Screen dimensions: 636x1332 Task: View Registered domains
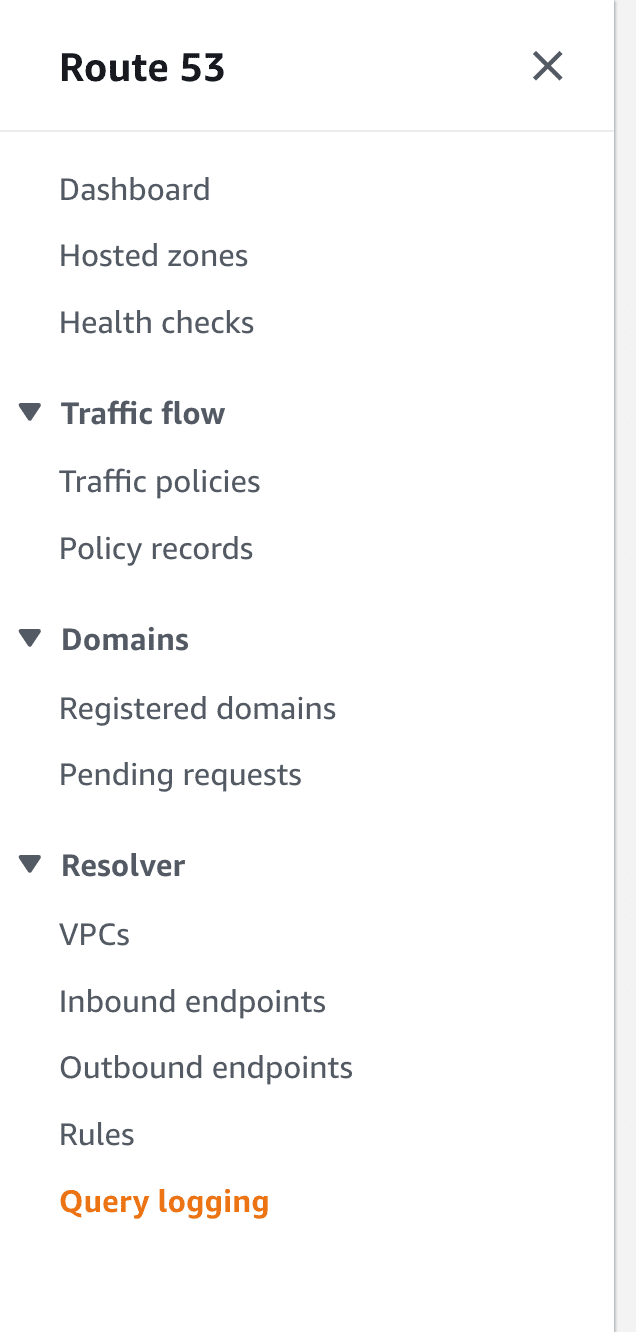point(198,709)
